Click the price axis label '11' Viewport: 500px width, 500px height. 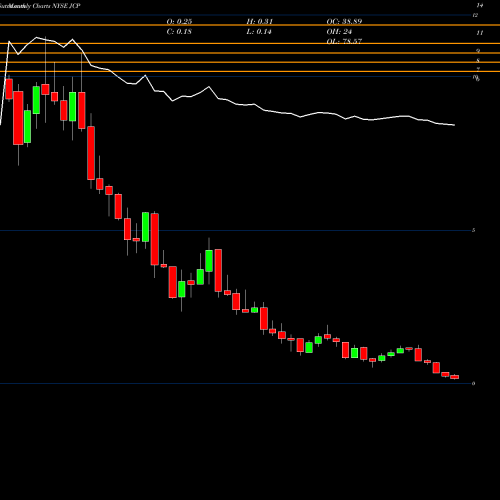tap(480, 33)
